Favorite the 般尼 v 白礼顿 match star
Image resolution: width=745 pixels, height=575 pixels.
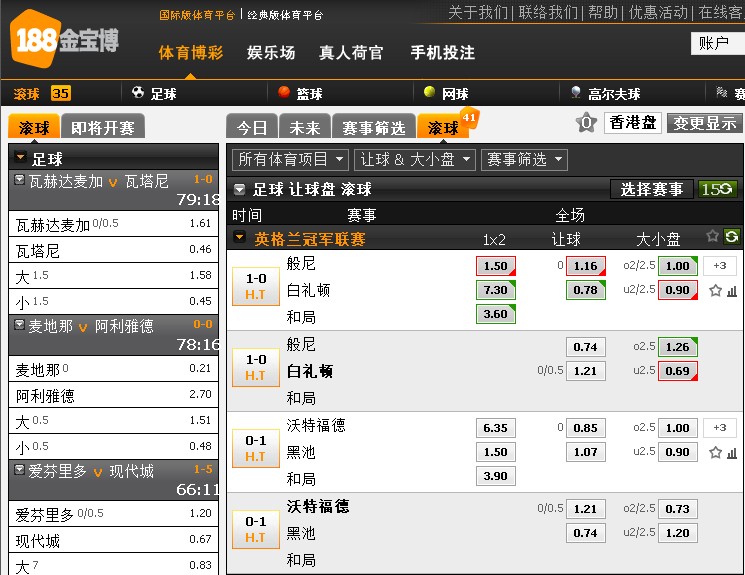click(x=716, y=290)
